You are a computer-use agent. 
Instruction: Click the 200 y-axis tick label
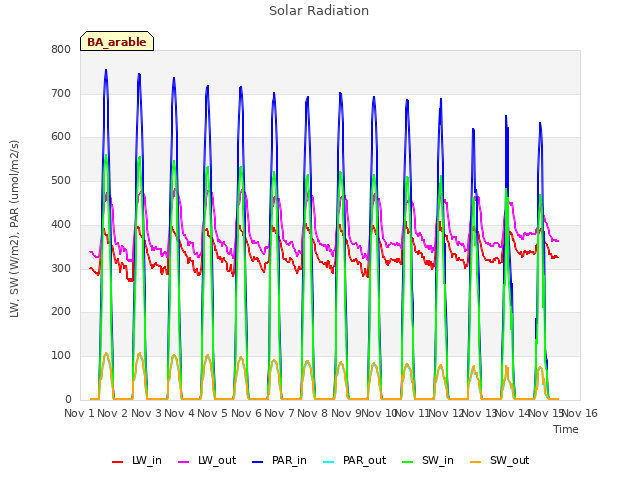61,312
